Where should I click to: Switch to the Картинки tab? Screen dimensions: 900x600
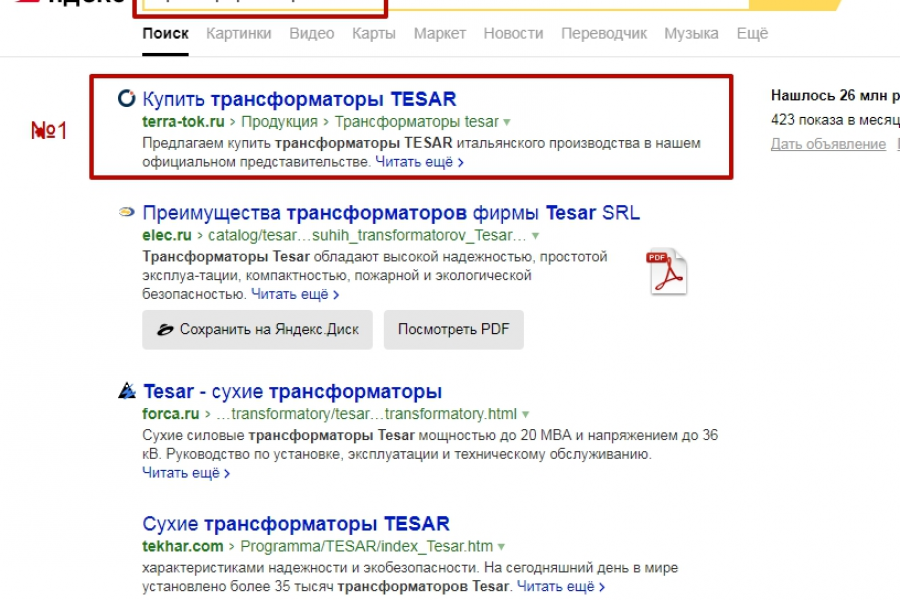239,33
